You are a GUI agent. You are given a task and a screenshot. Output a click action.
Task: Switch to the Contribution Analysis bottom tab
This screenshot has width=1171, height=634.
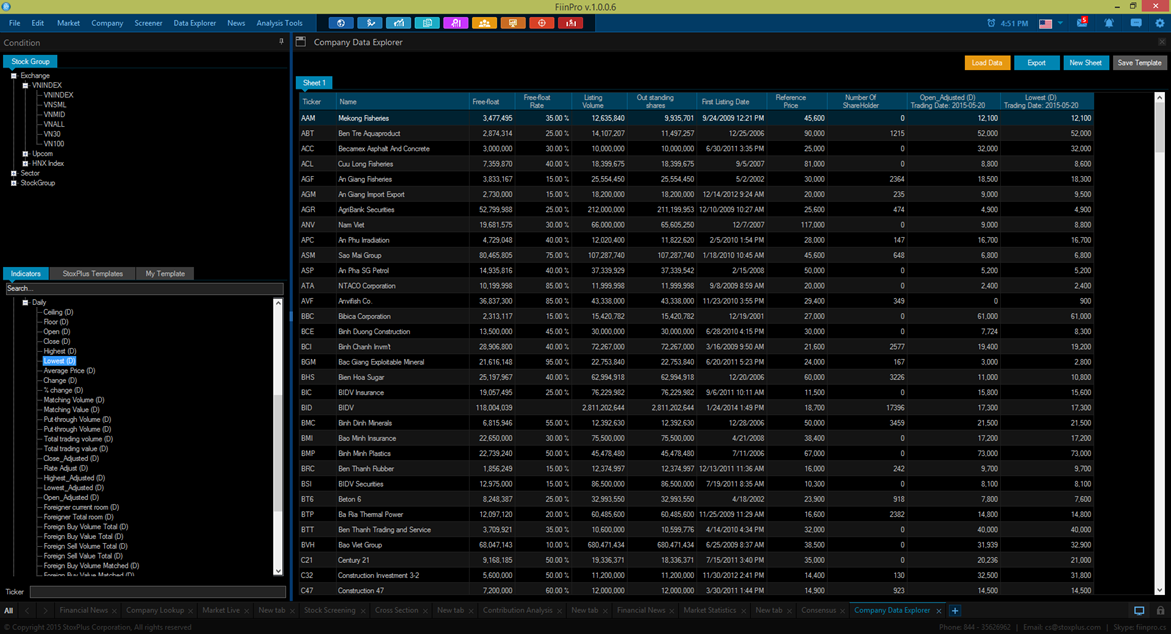tap(518, 611)
